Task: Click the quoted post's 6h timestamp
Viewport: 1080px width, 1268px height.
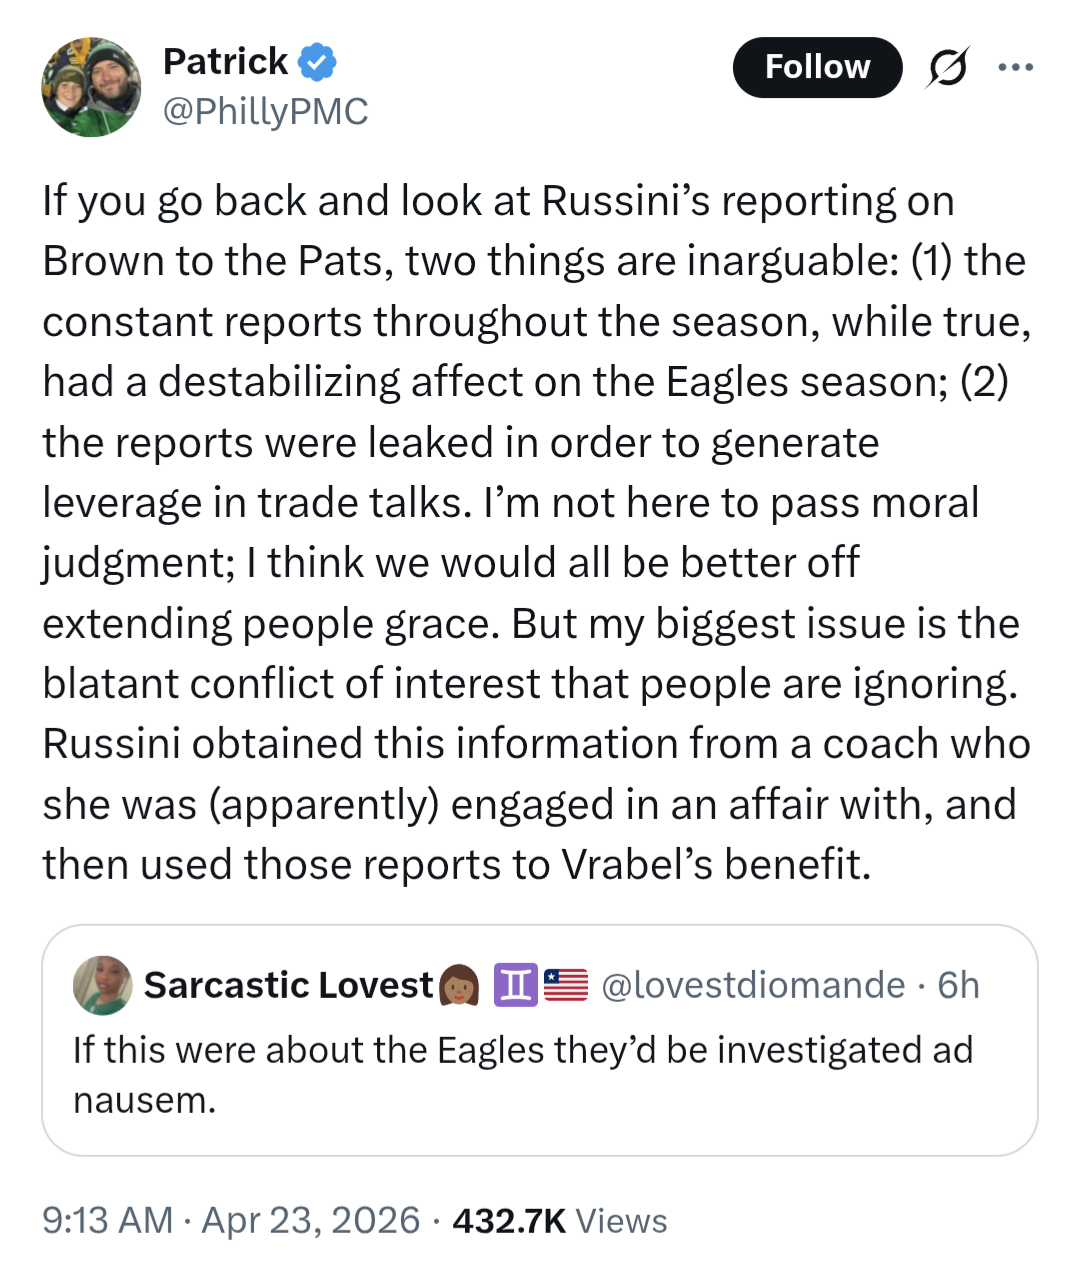Action: (x=958, y=985)
